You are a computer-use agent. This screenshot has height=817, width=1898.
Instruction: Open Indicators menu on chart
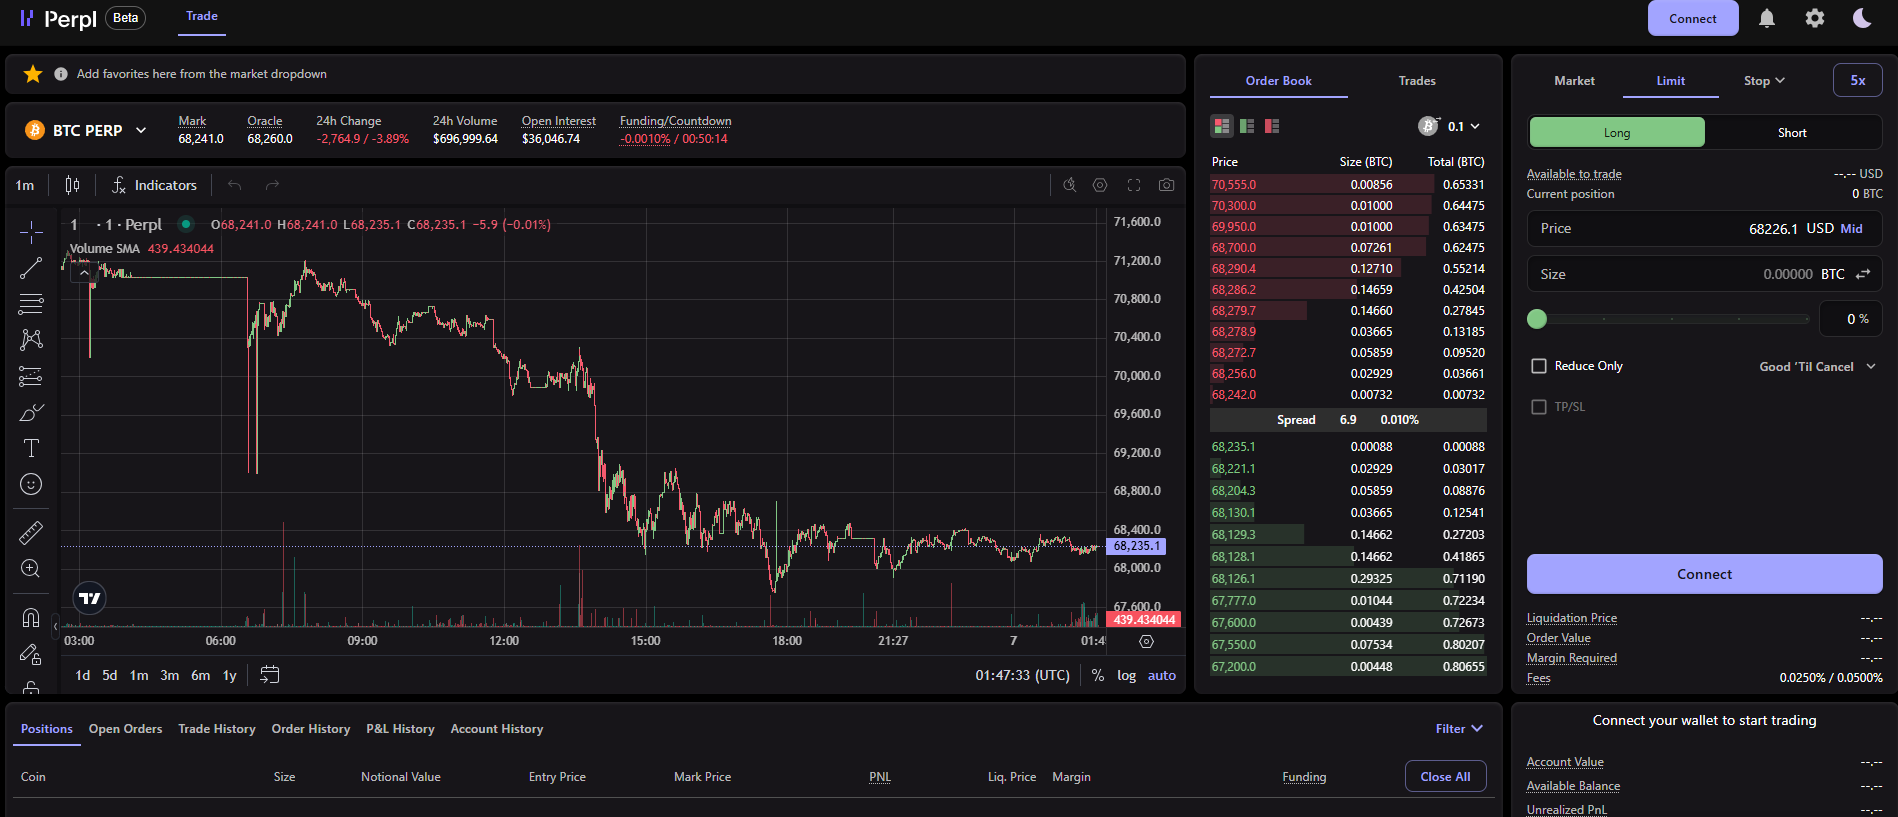pyautogui.click(x=154, y=185)
